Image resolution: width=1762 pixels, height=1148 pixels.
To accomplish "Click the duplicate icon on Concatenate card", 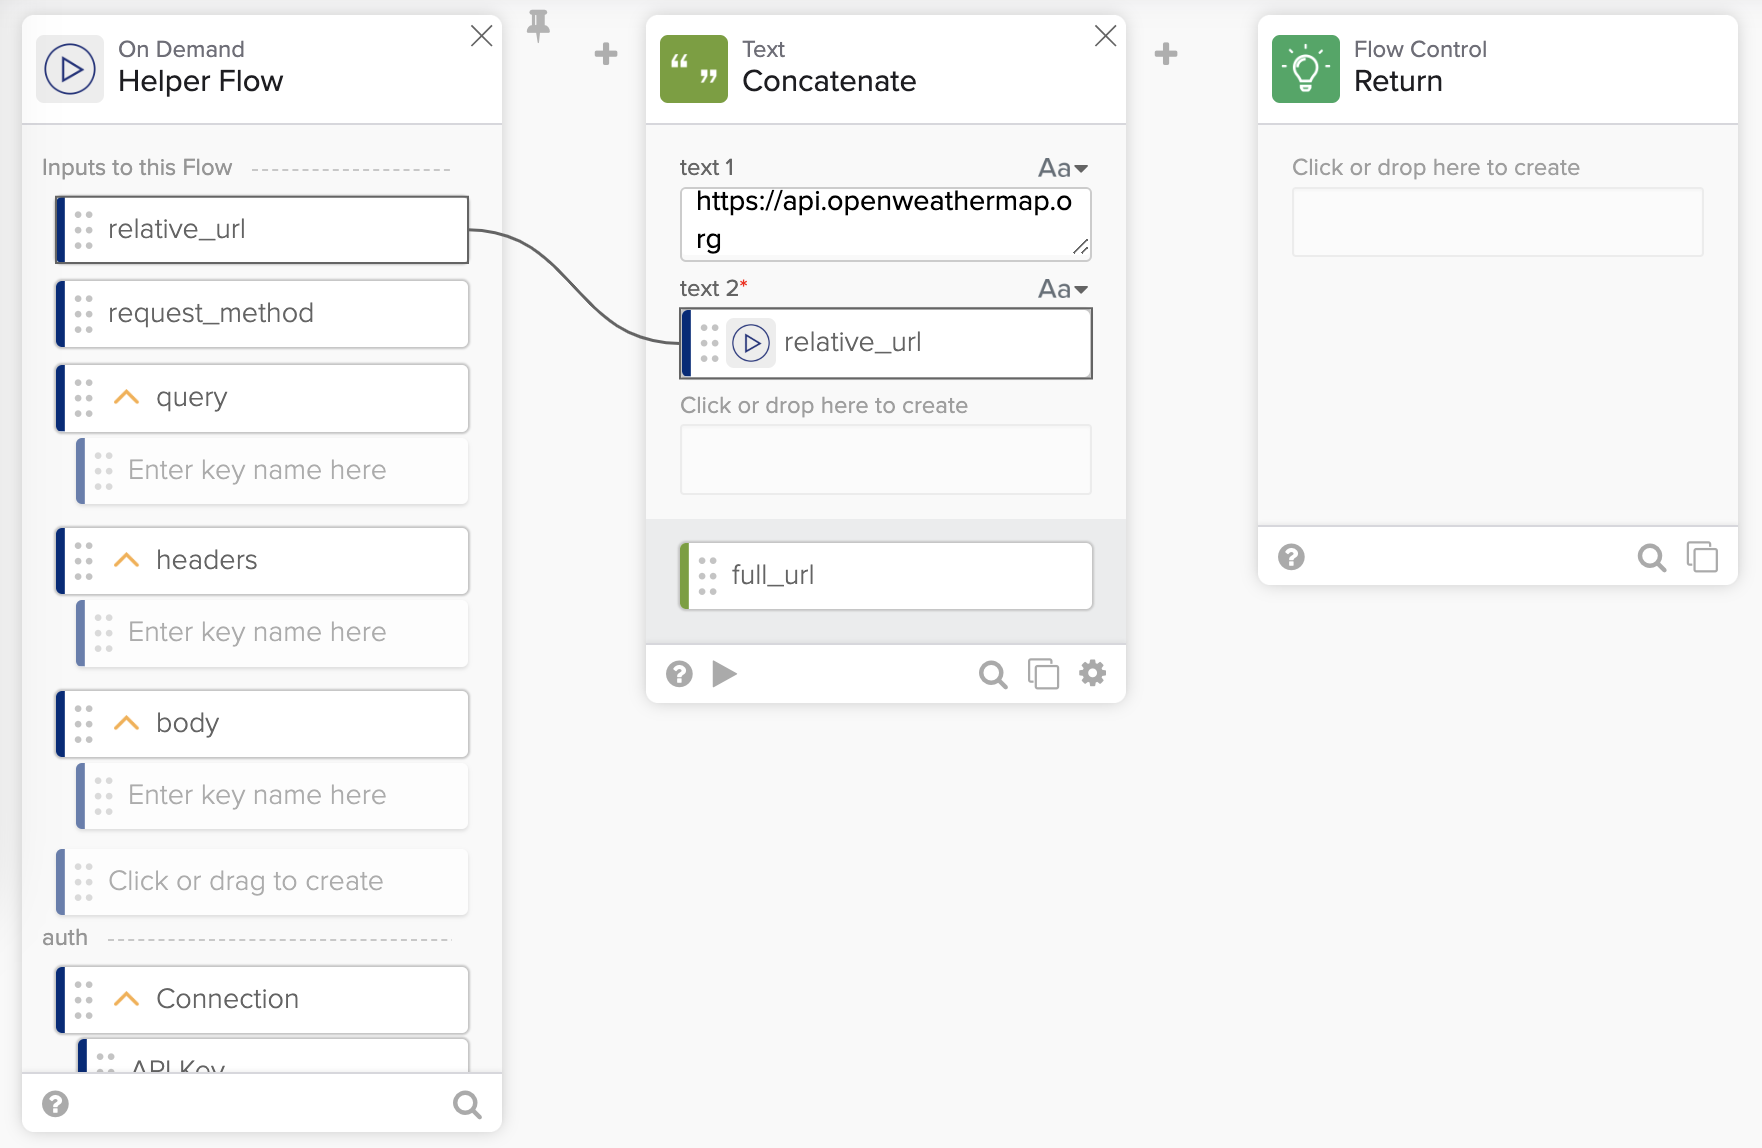I will tap(1043, 674).
